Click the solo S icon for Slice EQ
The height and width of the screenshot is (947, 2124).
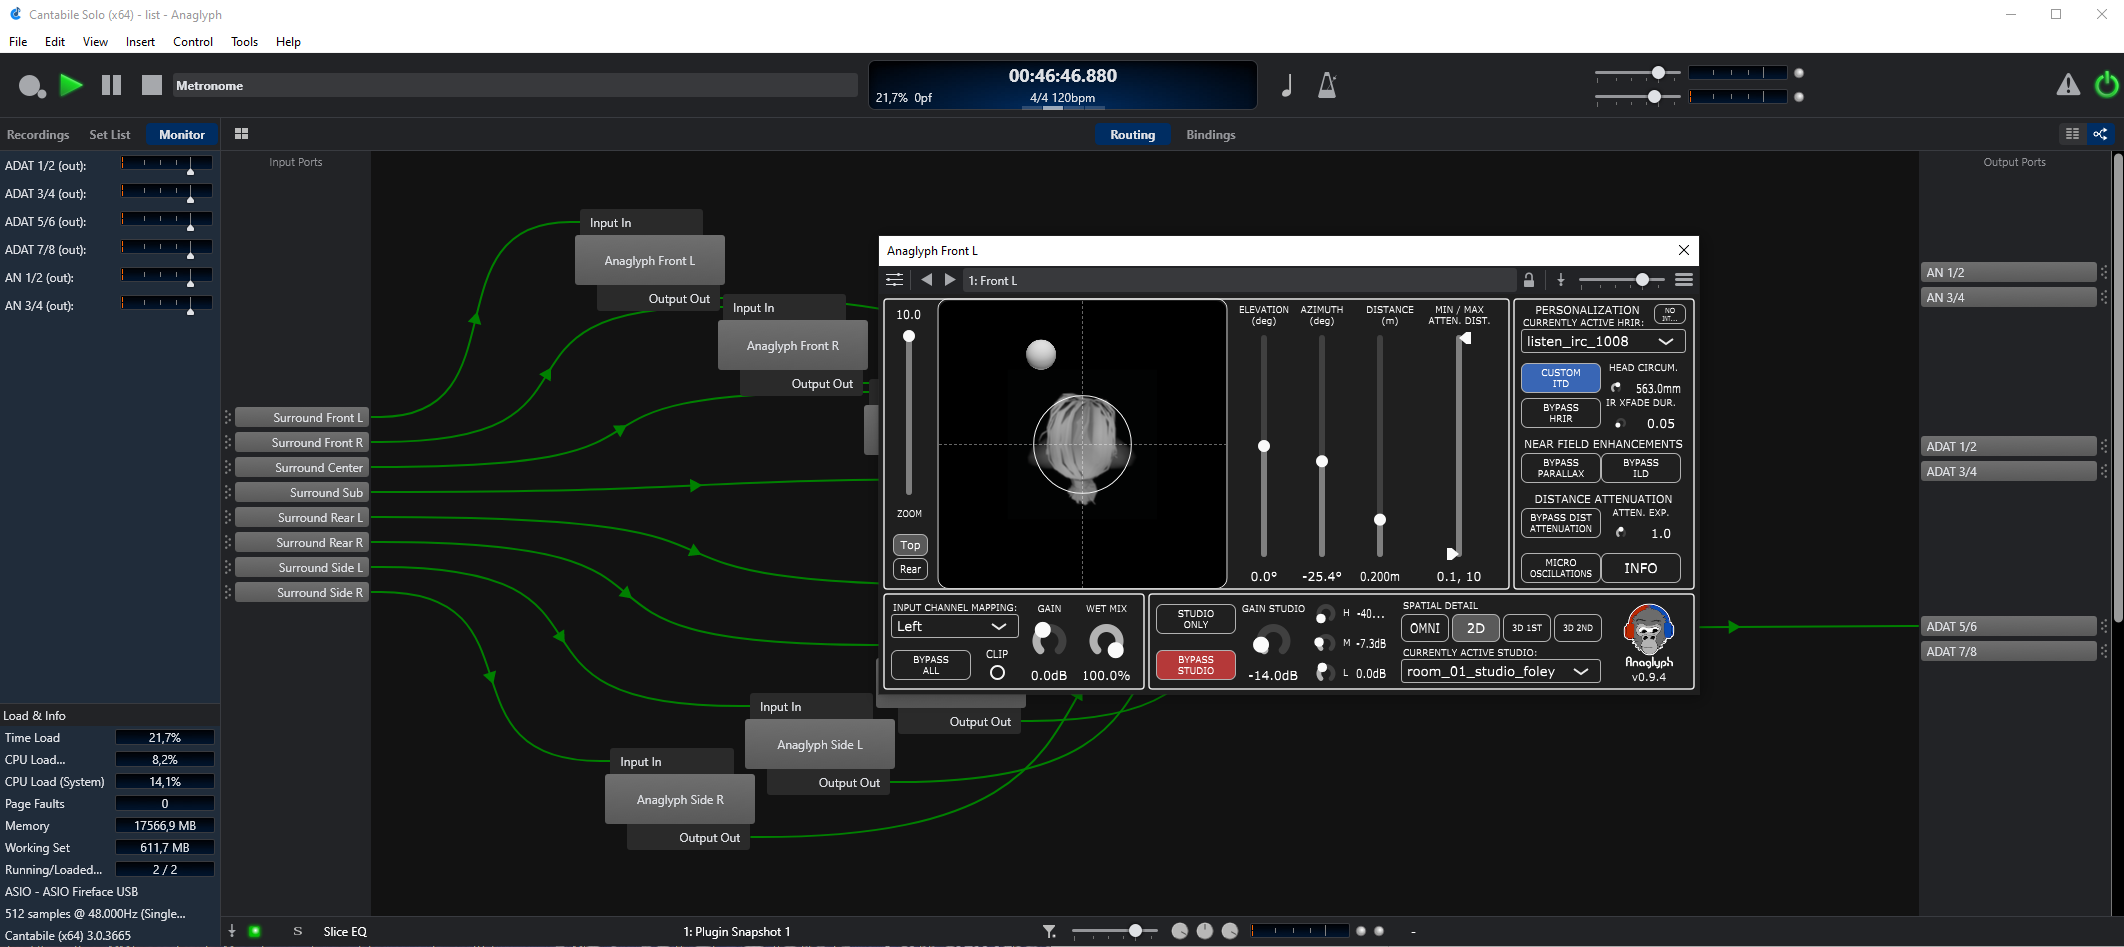(297, 931)
